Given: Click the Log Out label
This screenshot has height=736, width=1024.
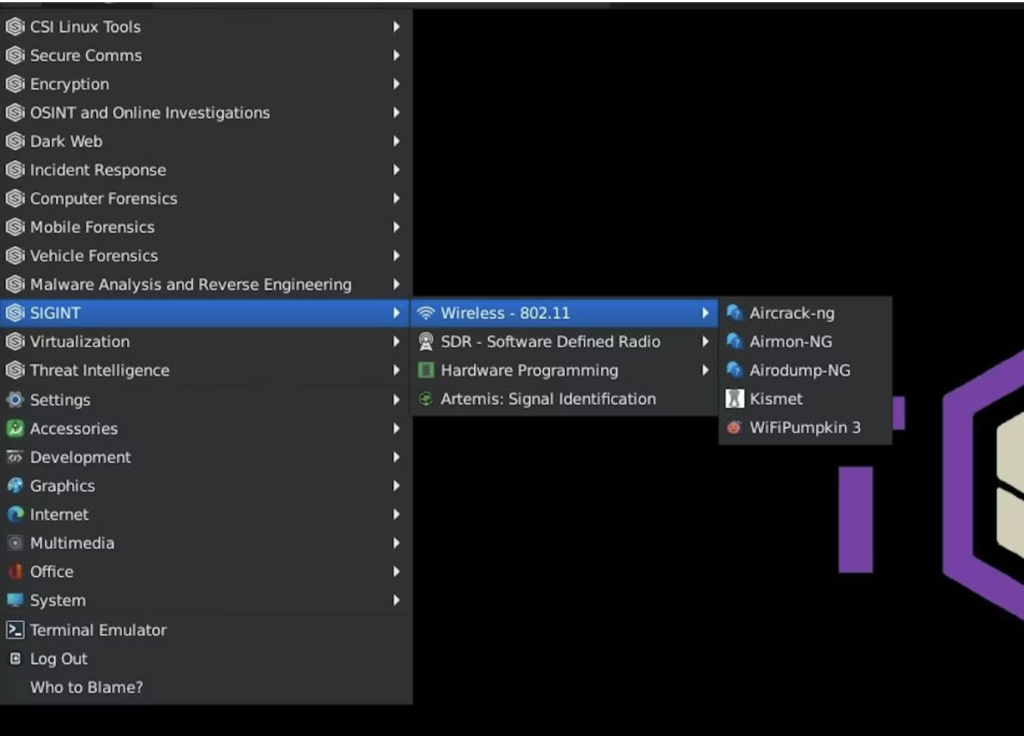Looking at the screenshot, I should click(59, 658).
